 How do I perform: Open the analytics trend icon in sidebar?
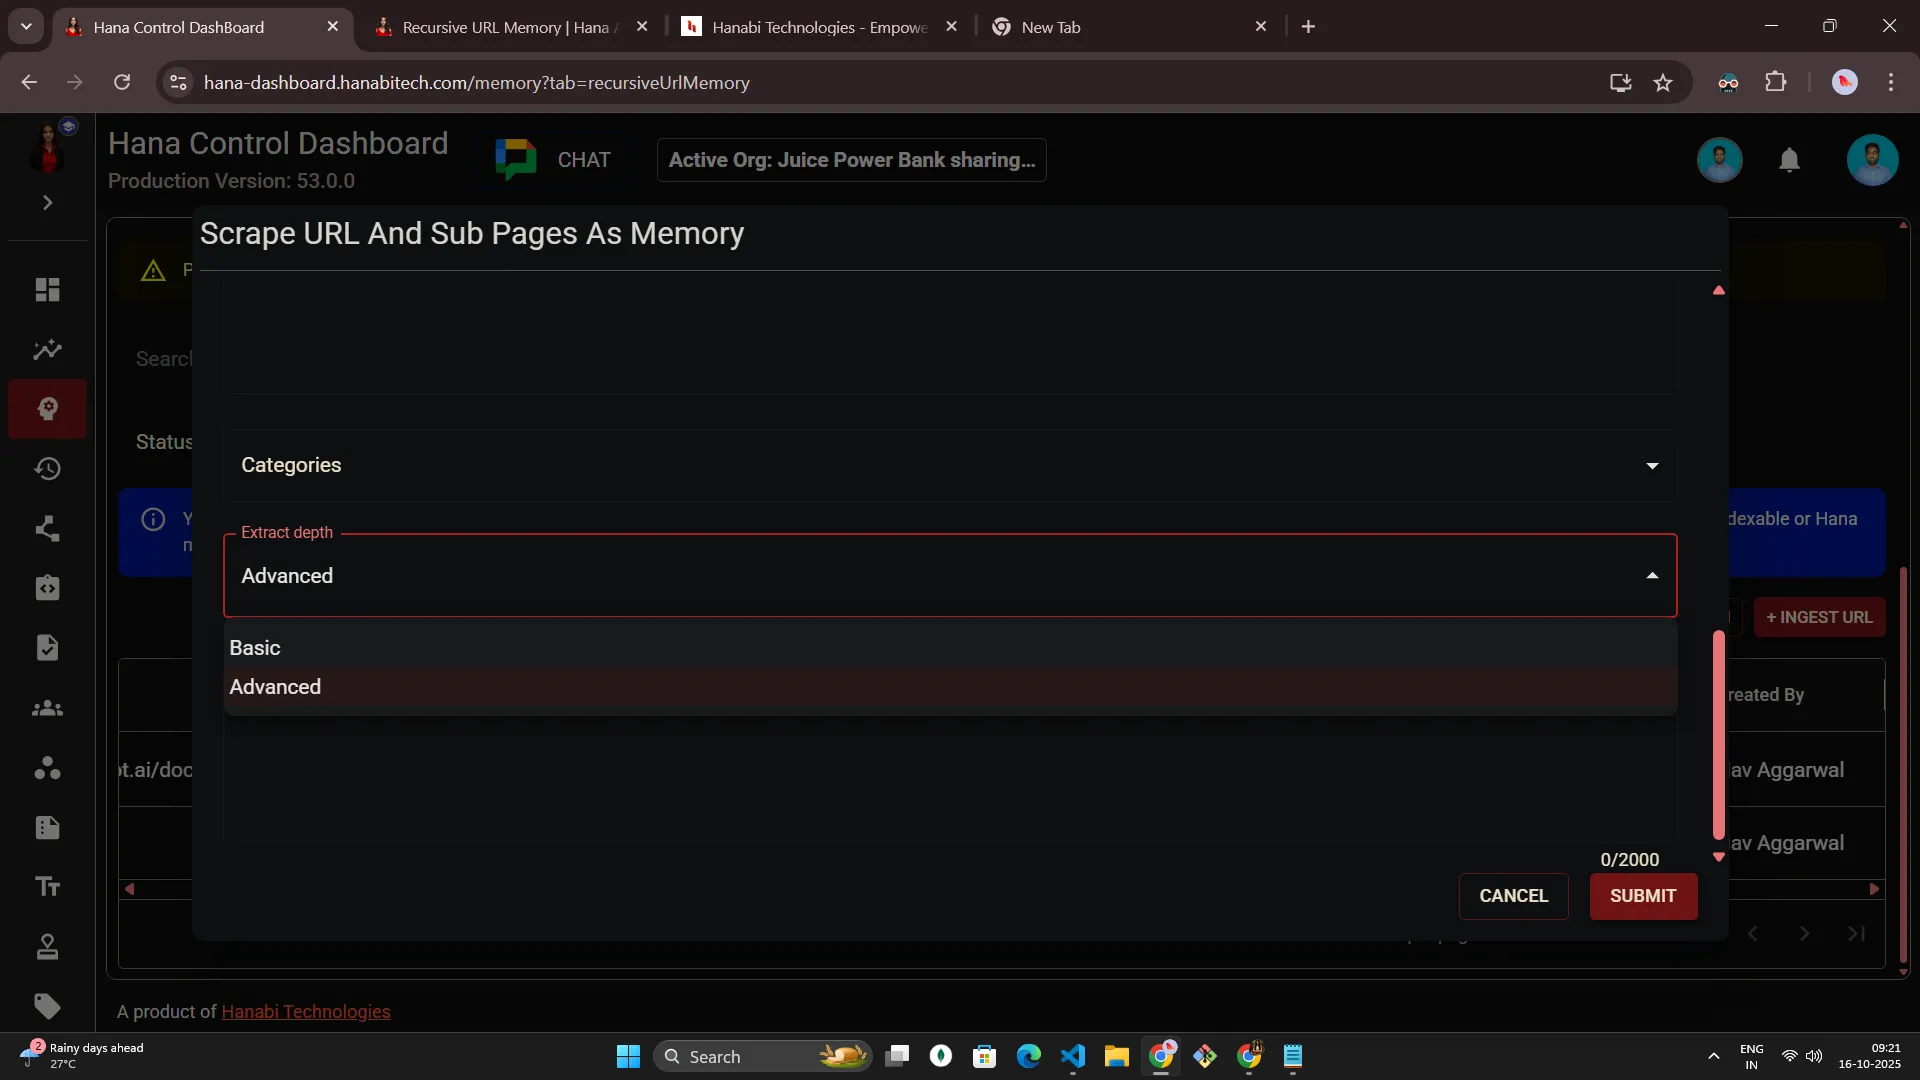47,350
